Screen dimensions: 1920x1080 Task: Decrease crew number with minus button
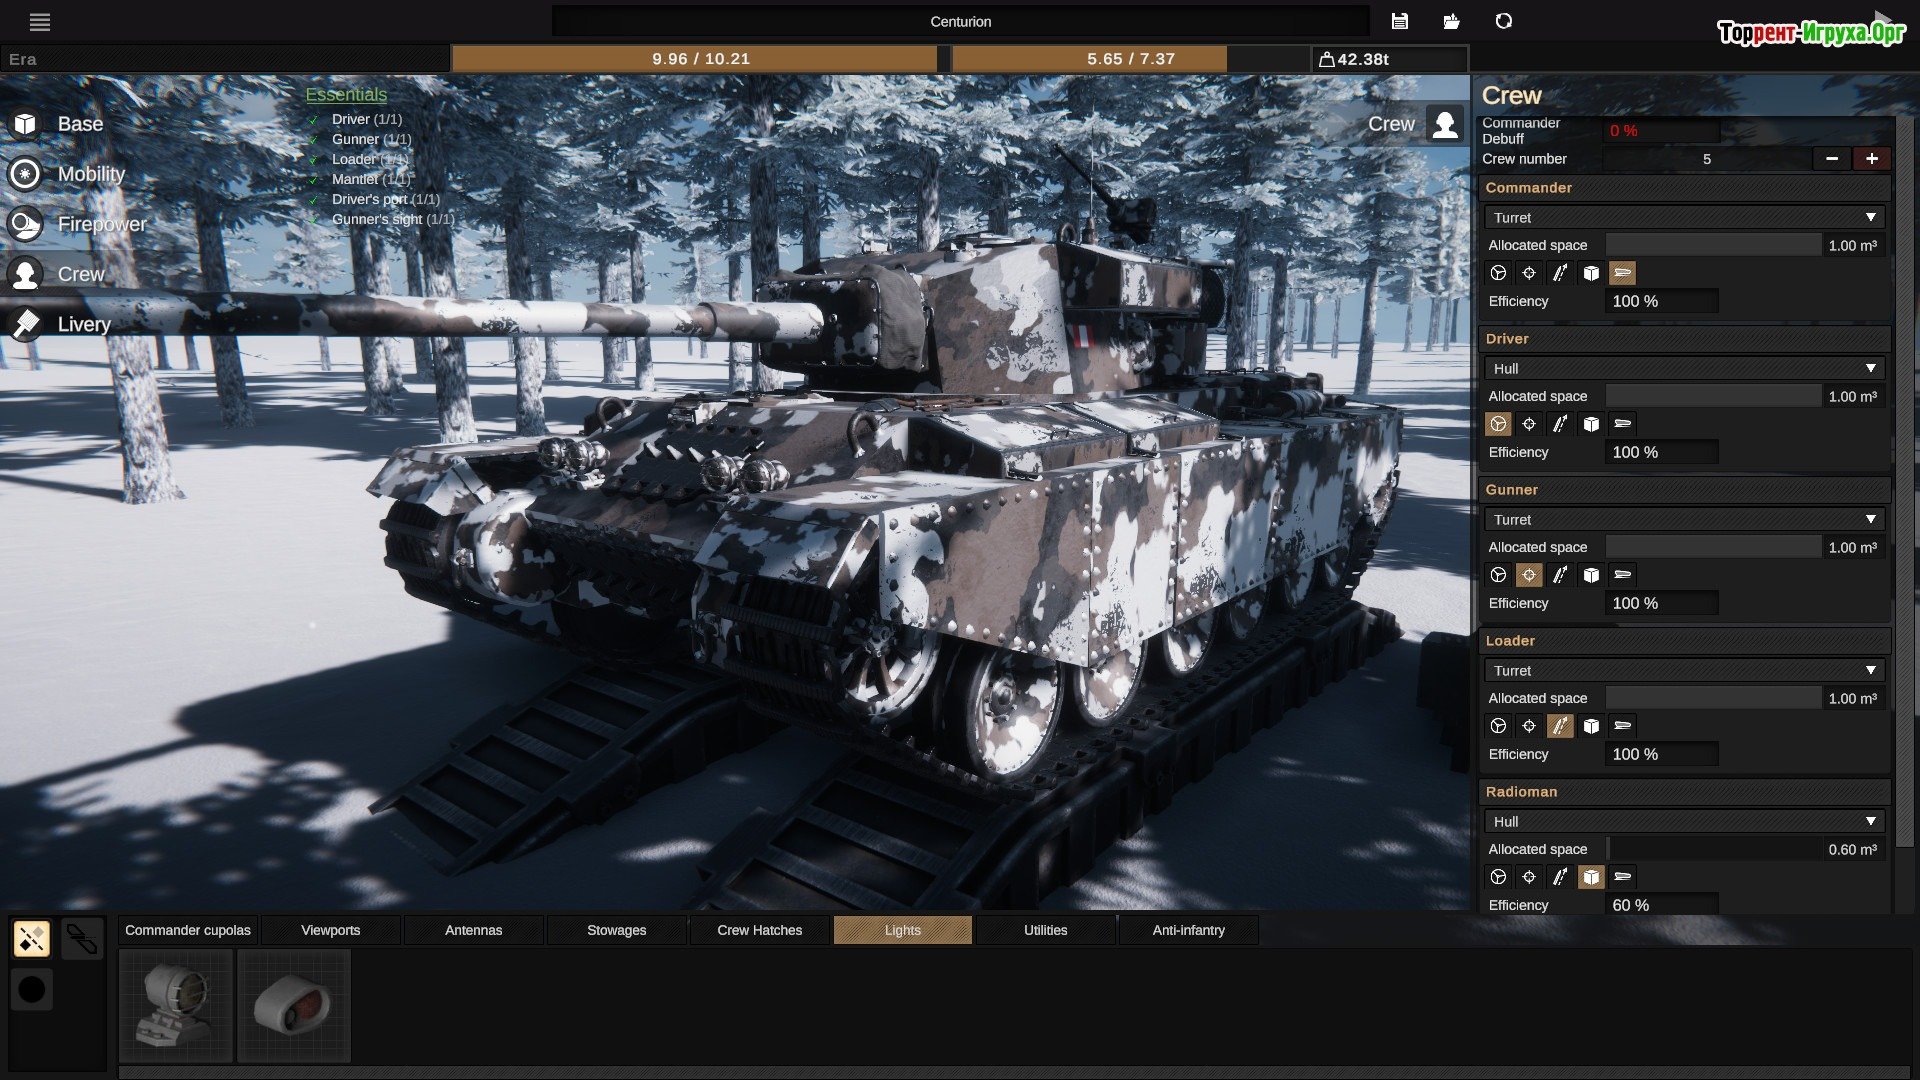(x=1832, y=159)
